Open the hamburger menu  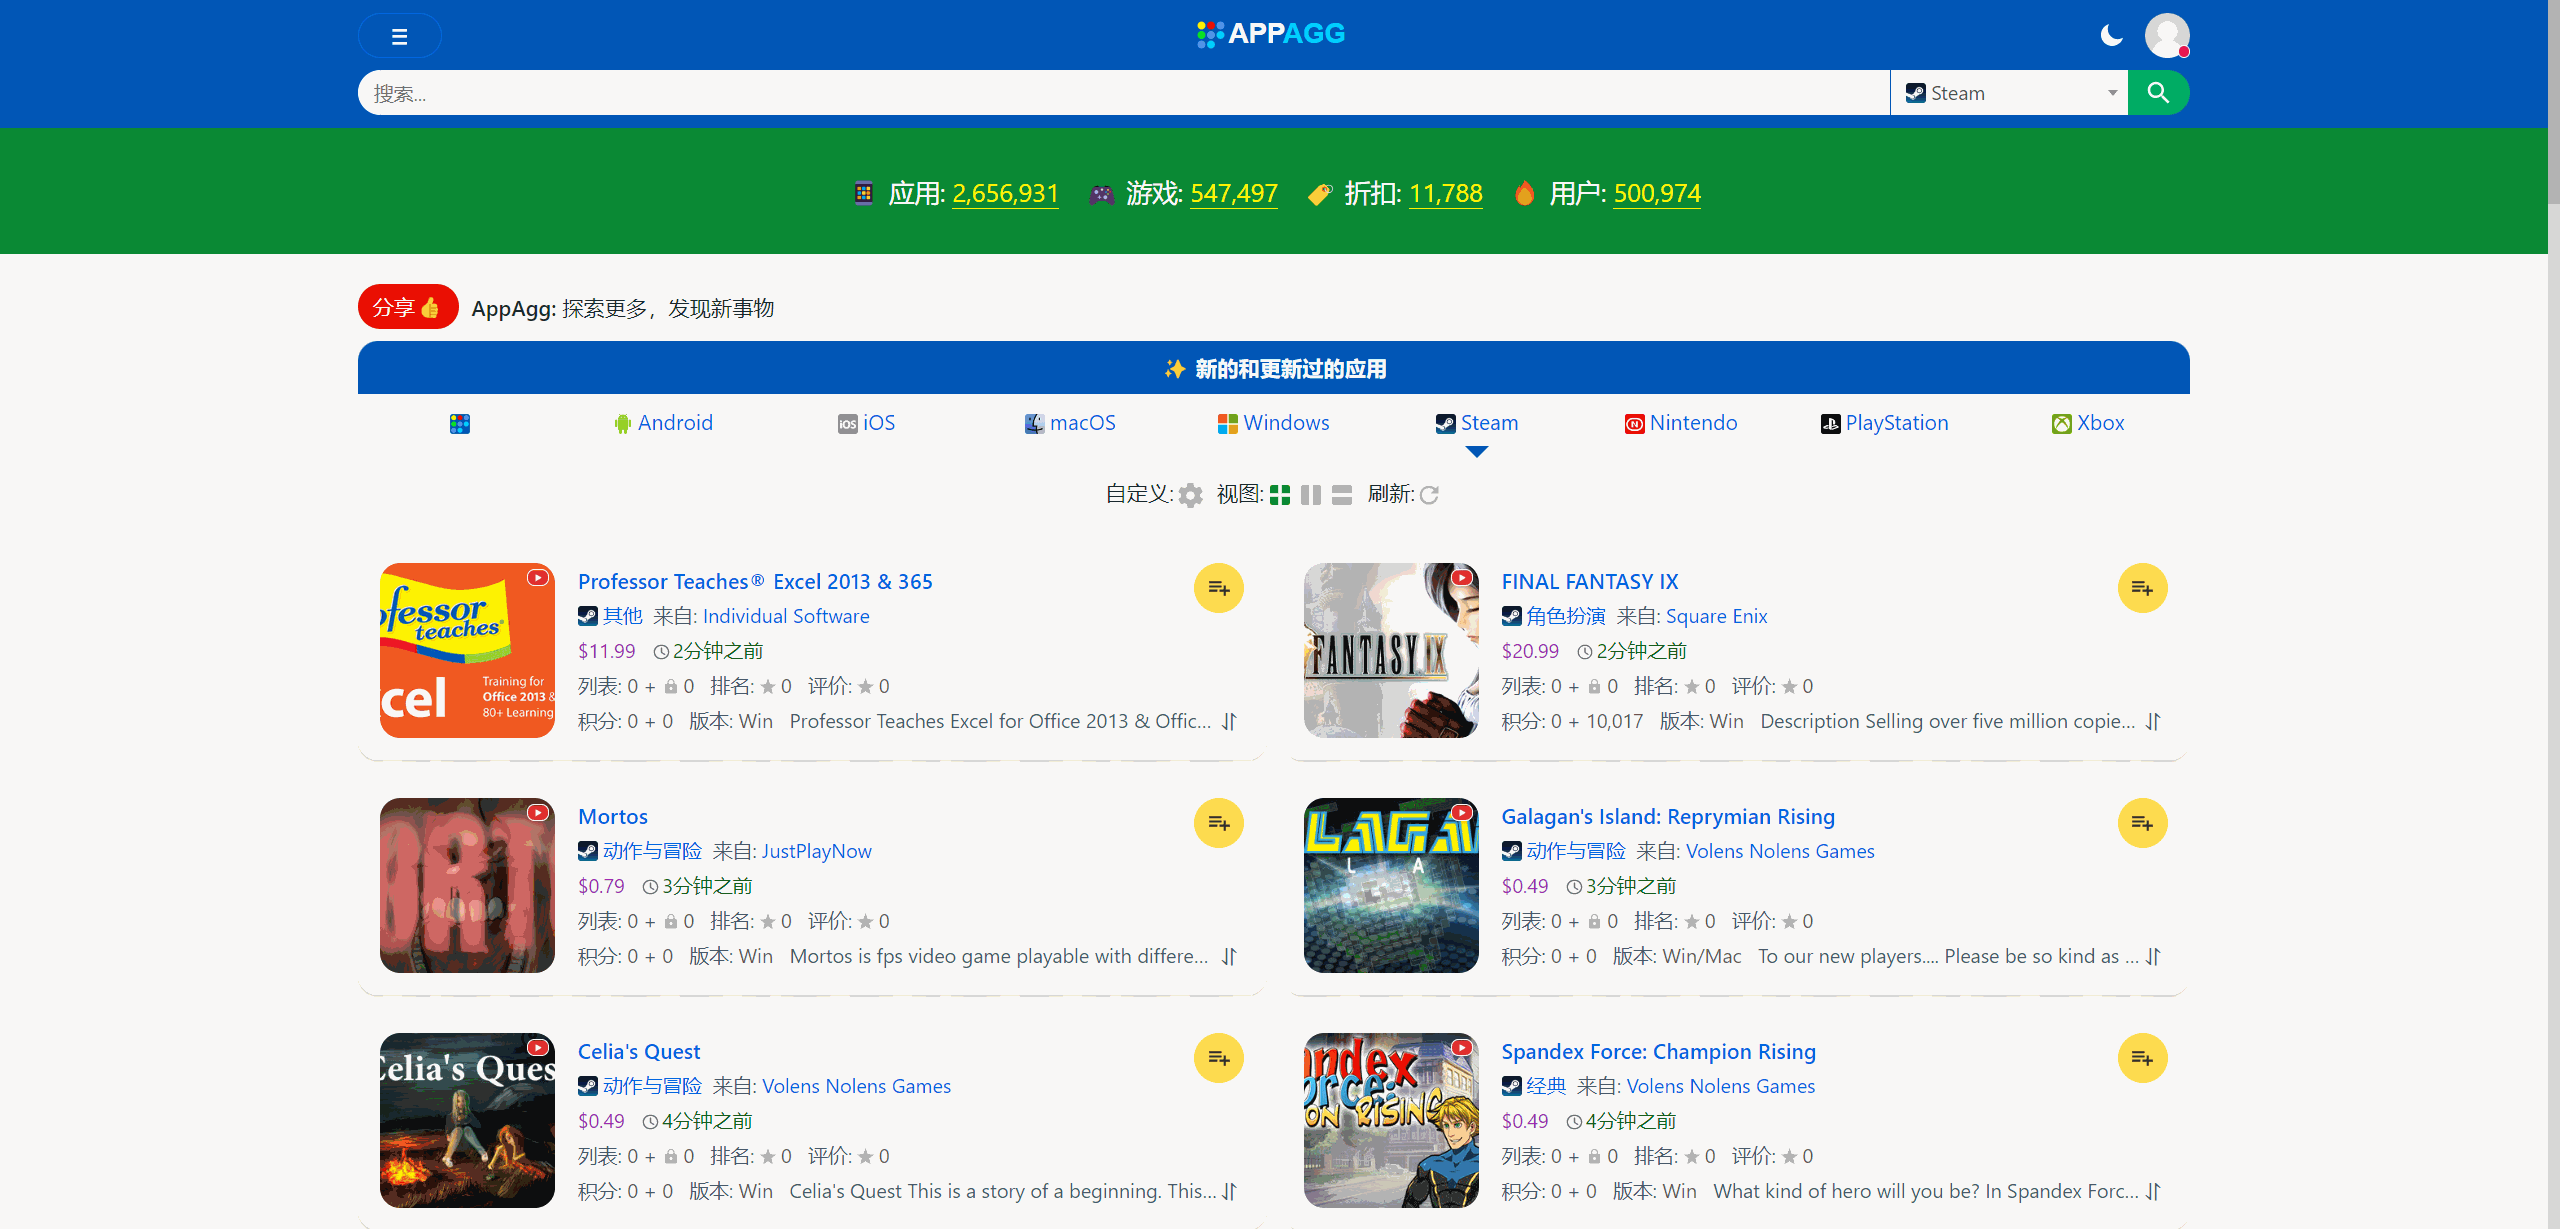tap(399, 35)
